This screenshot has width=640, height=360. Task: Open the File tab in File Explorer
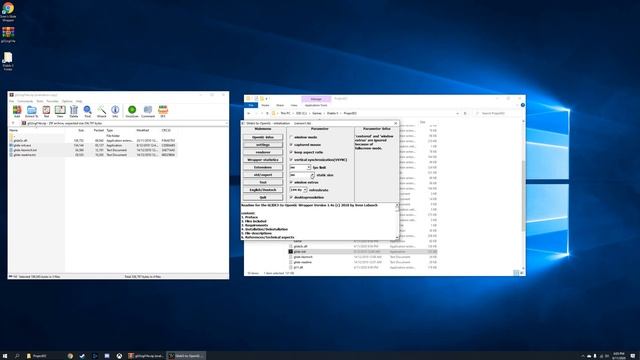pyautogui.click(x=251, y=105)
